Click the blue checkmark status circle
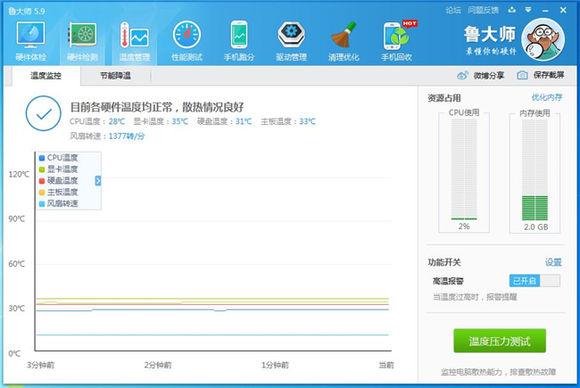The image size is (580, 388). (44, 113)
